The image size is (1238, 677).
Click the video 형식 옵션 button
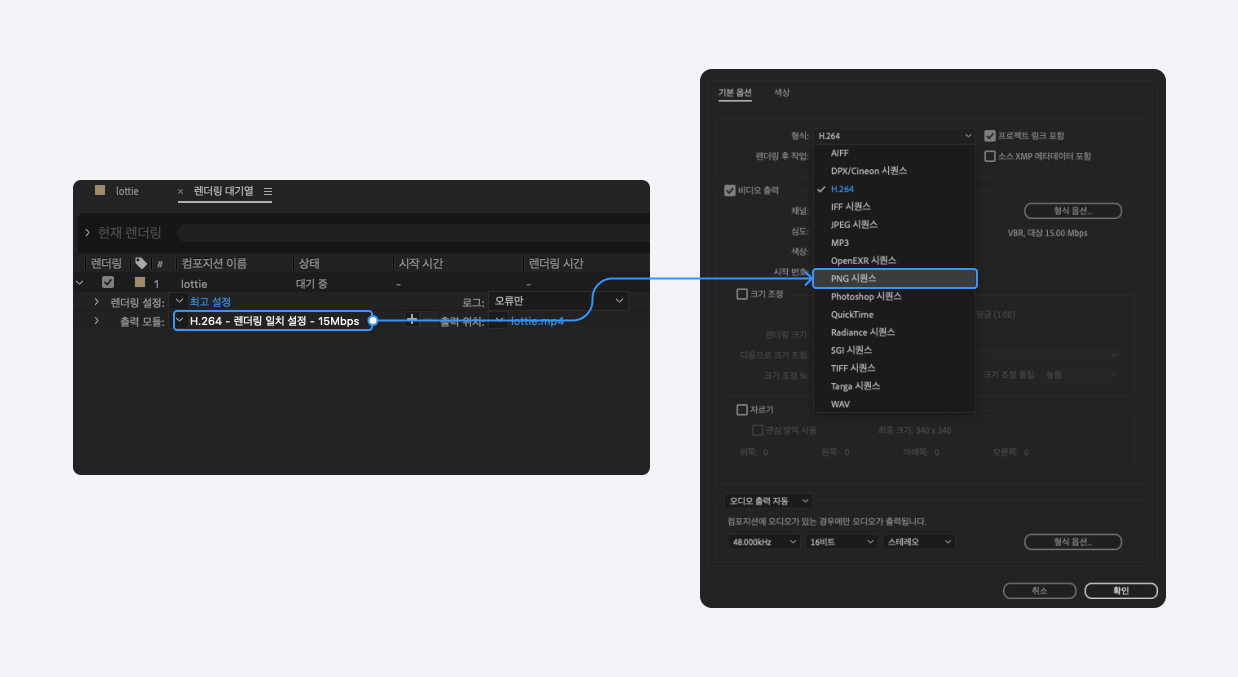point(1073,211)
